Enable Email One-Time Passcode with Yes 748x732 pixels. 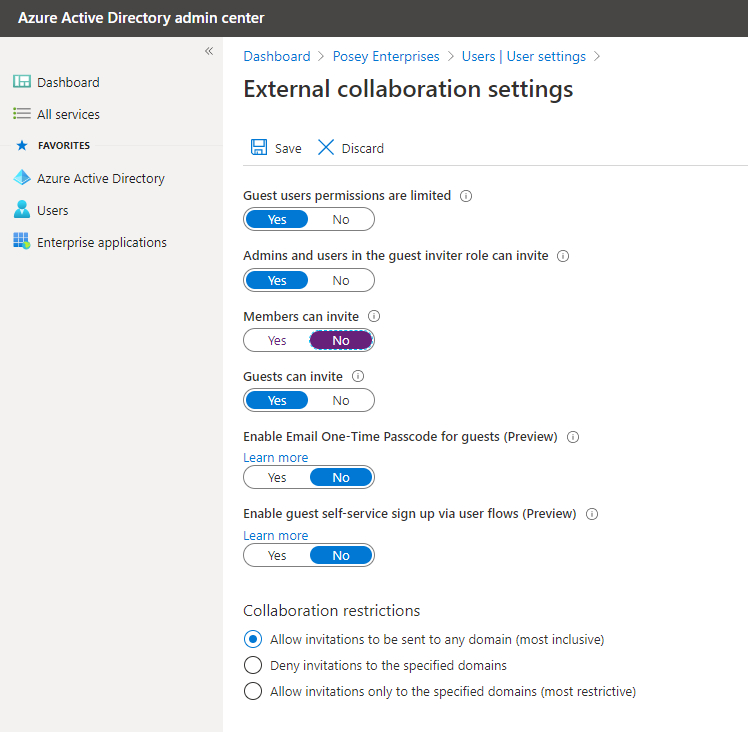point(277,477)
